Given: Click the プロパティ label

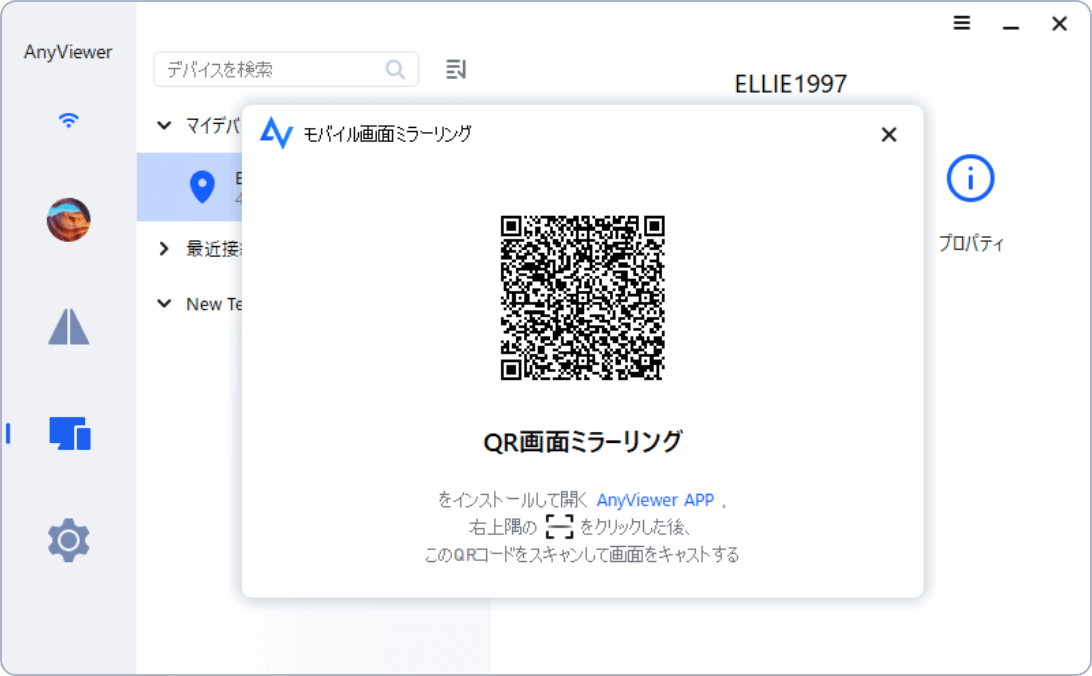Looking at the screenshot, I should tap(971, 243).
